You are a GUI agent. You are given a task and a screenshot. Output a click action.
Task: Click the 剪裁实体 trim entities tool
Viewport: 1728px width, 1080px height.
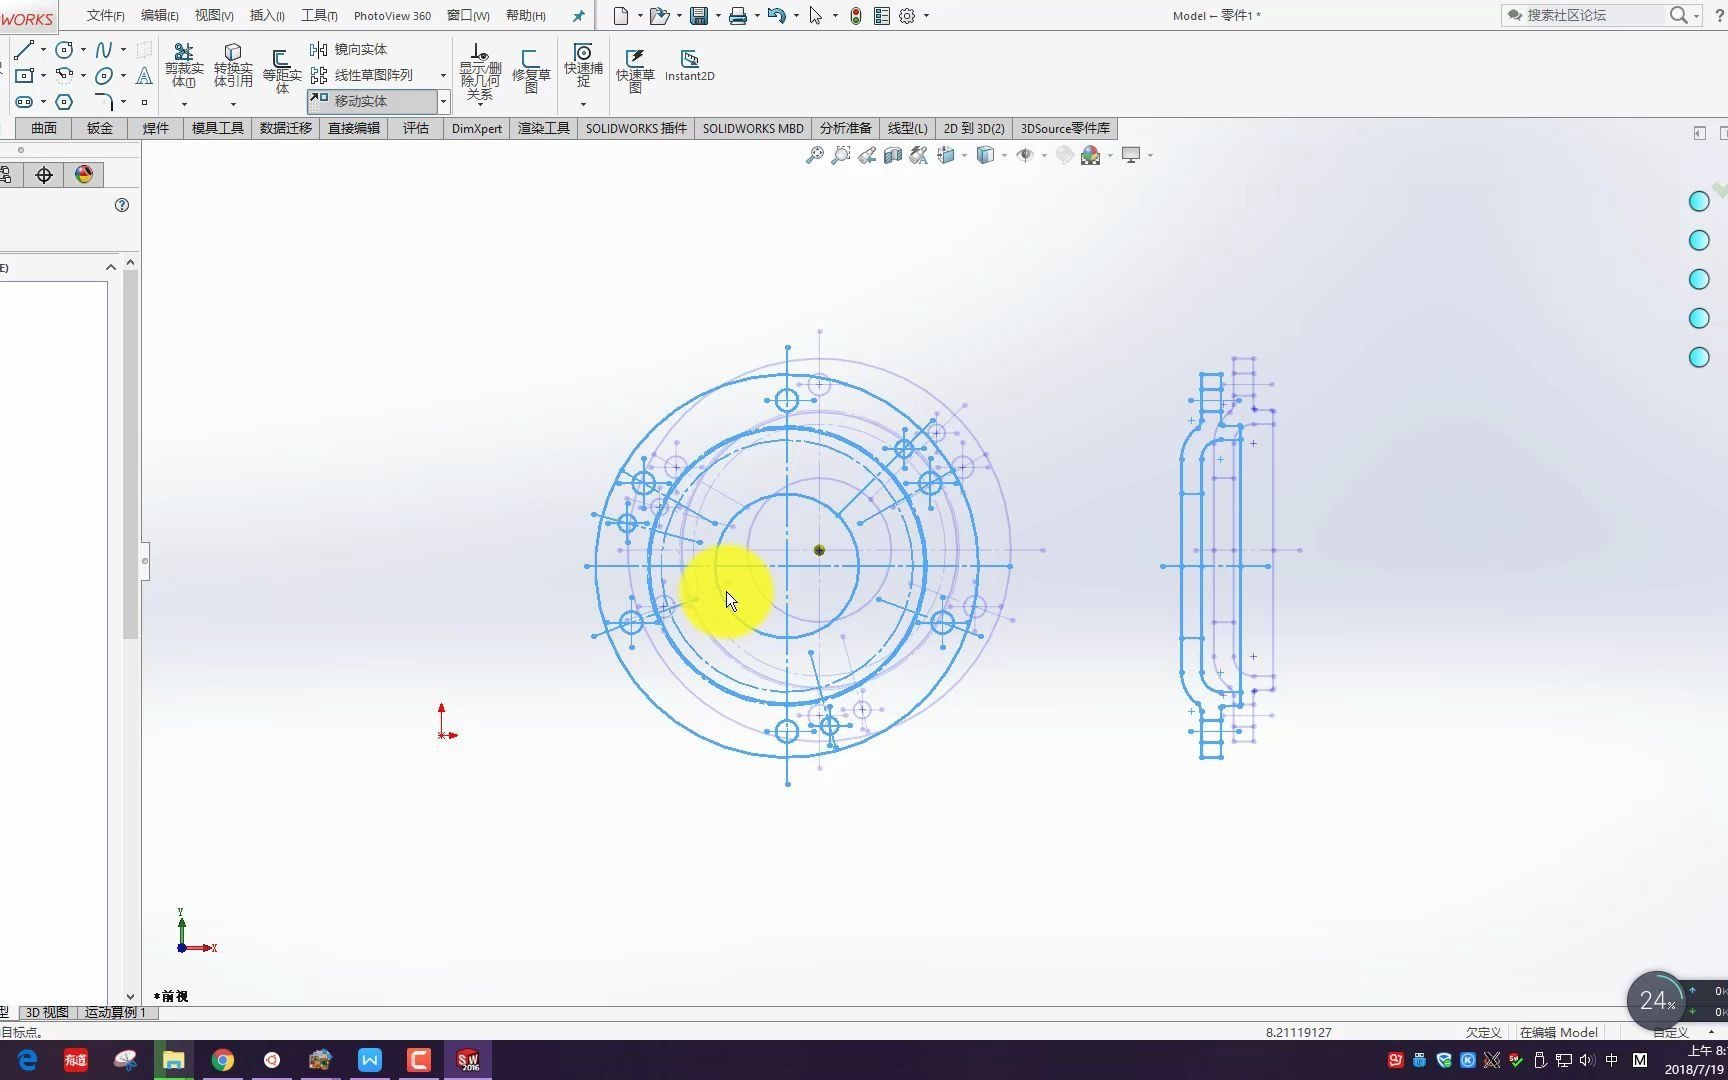[184, 65]
